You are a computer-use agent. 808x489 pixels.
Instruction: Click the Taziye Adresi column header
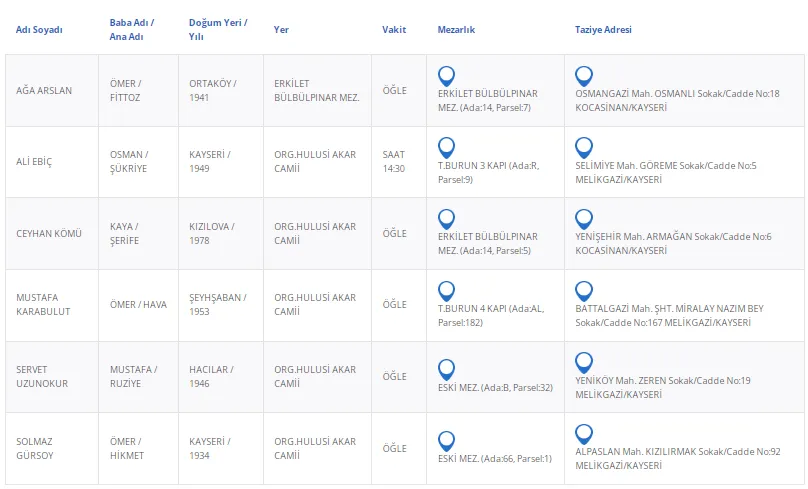603,30
